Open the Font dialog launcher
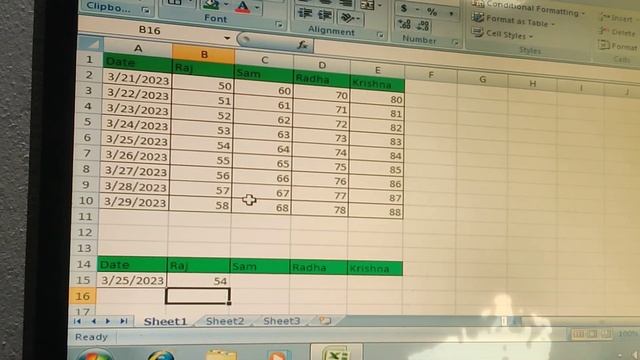Screen dimensions: 640x360 point(279,25)
